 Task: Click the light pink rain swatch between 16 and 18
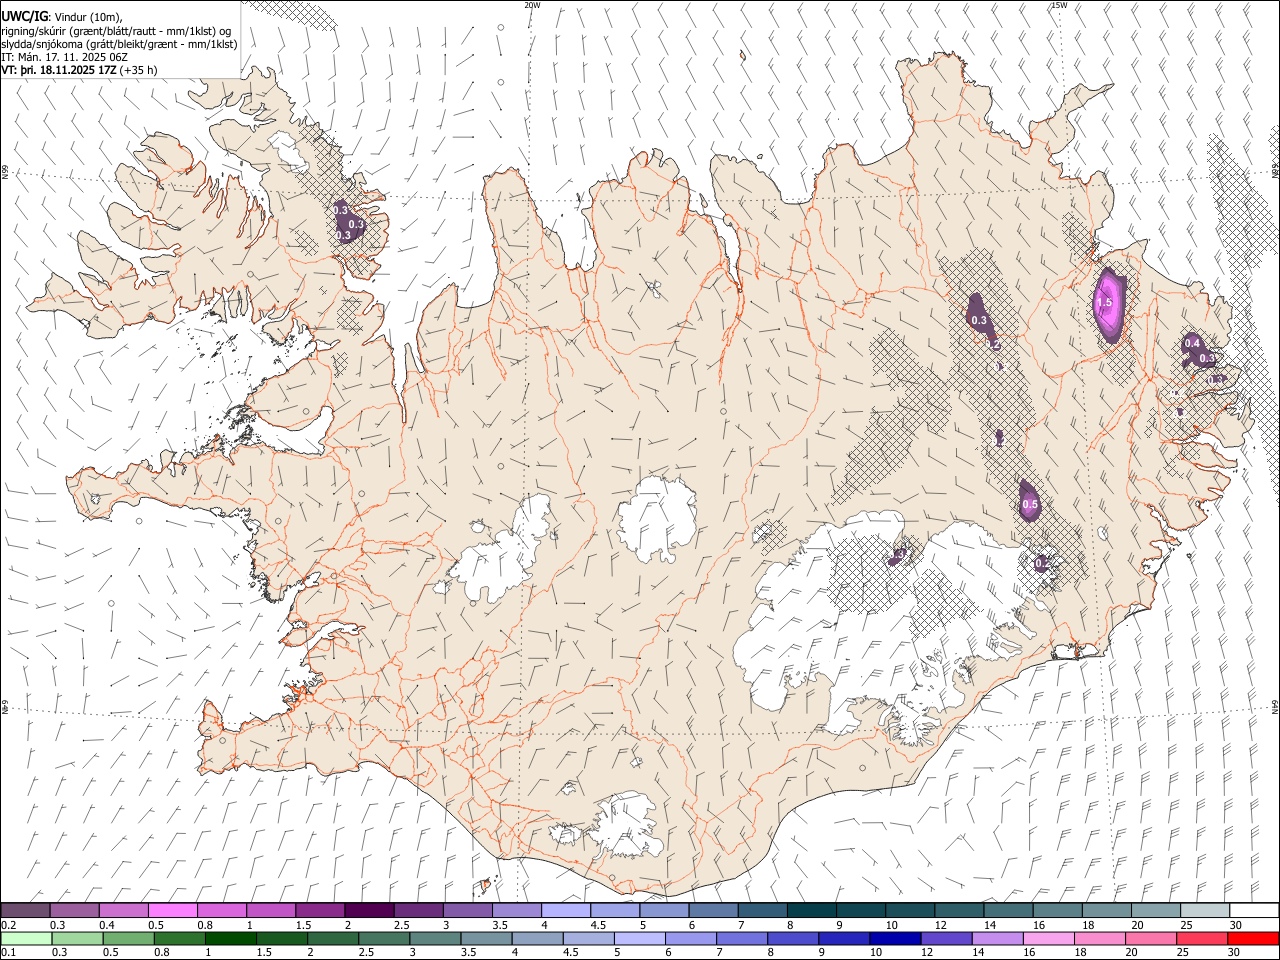[x=1047, y=939]
